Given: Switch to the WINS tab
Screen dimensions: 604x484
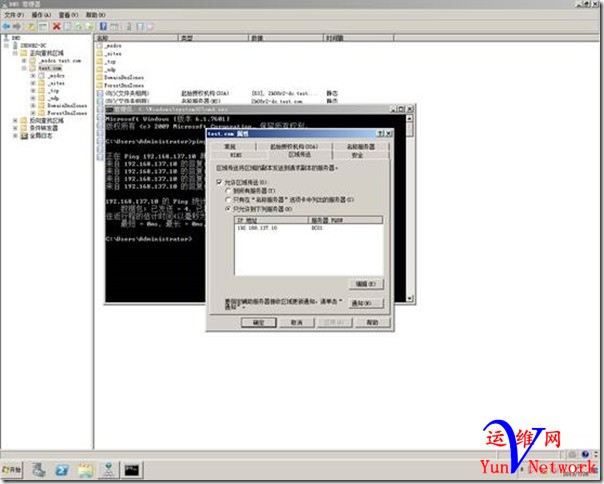Looking at the screenshot, I should (236, 155).
